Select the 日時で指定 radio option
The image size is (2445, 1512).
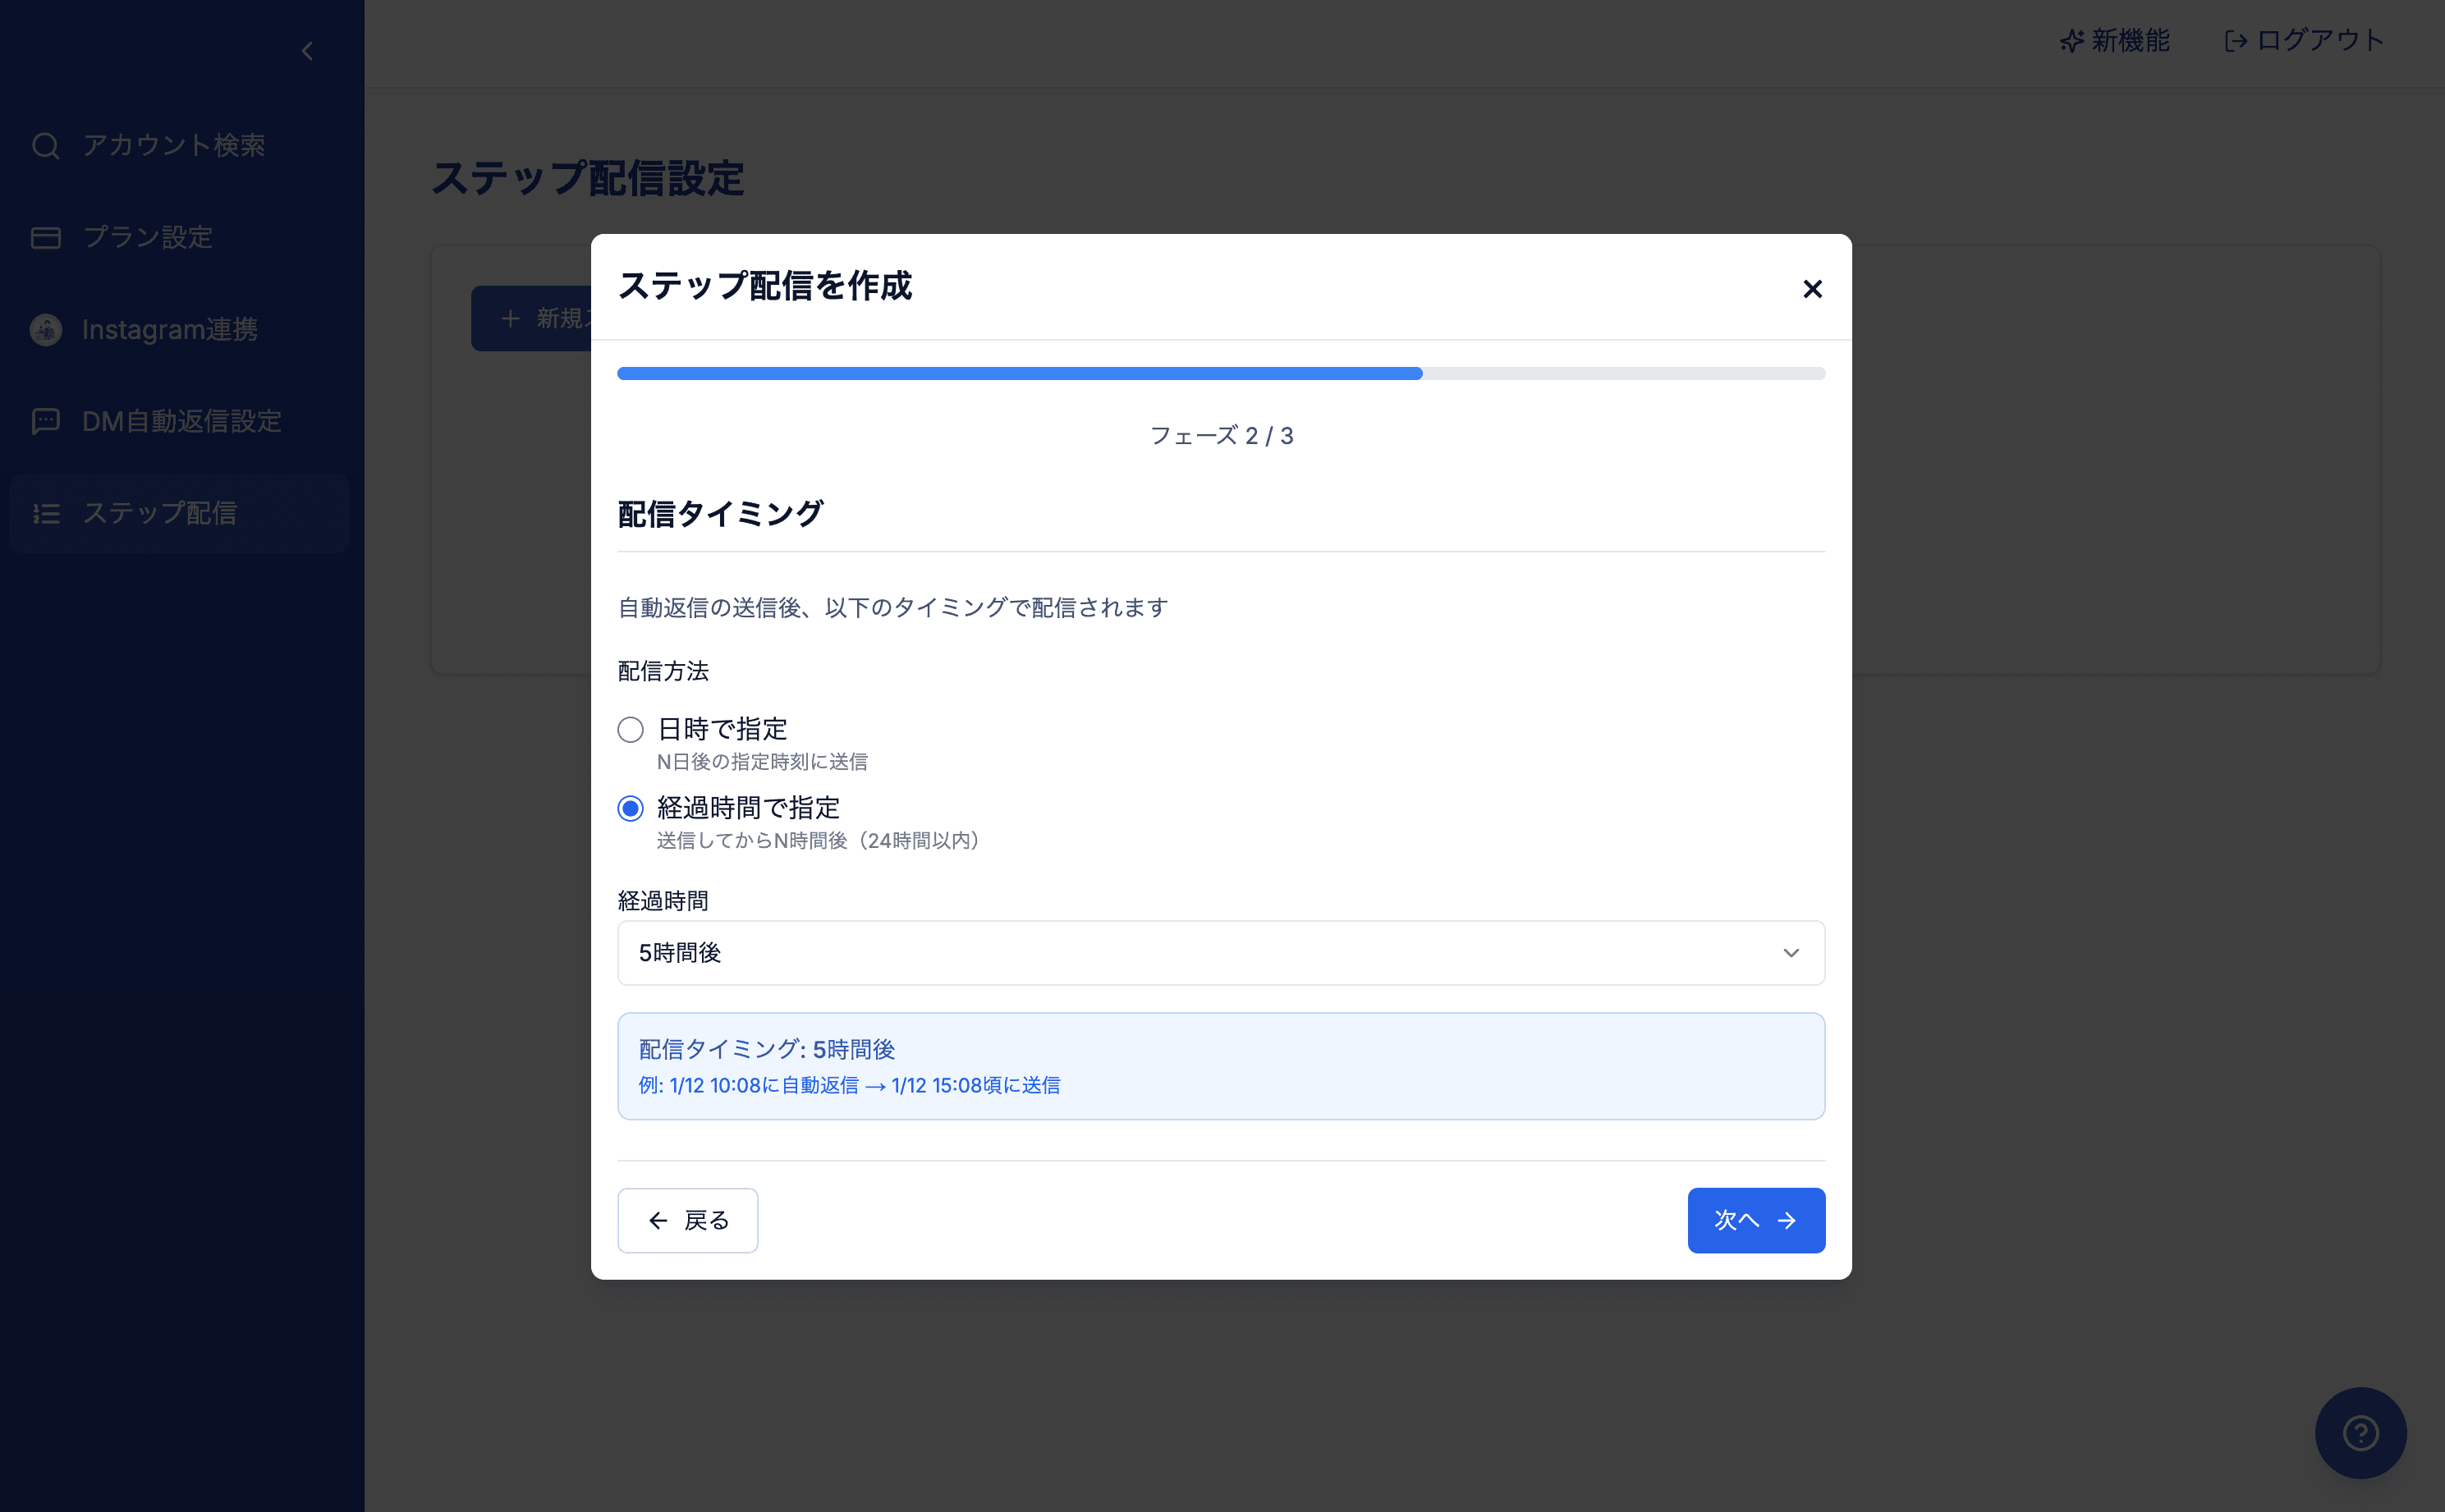pos(630,730)
